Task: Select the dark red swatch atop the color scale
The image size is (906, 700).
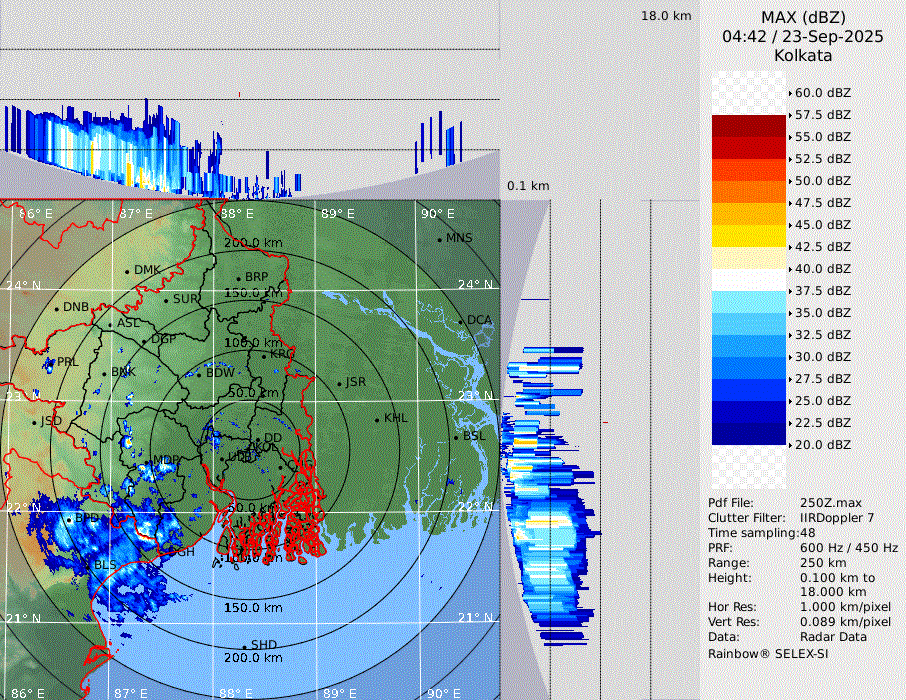Action: click(749, 126)
